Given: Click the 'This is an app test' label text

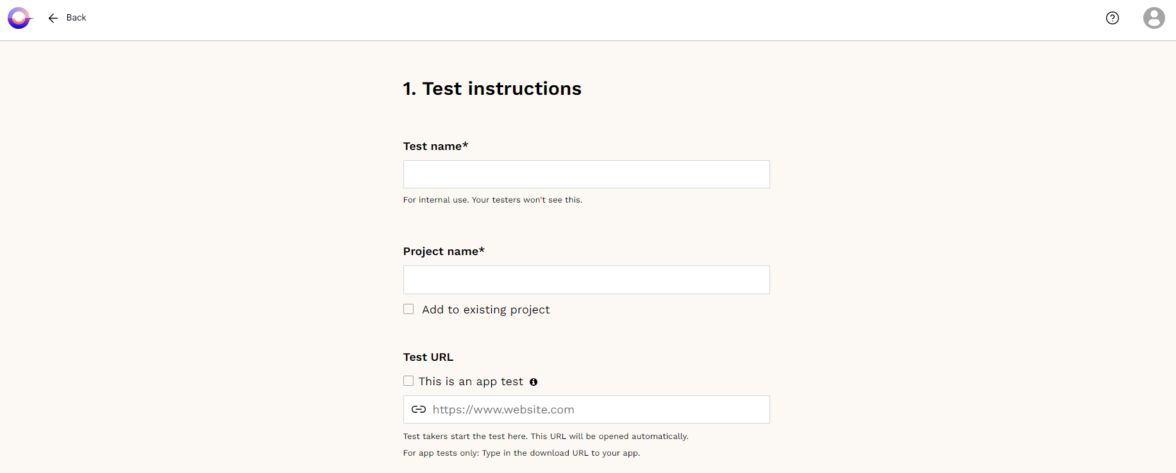Looking at the screenshot, I should click(470, 381).
